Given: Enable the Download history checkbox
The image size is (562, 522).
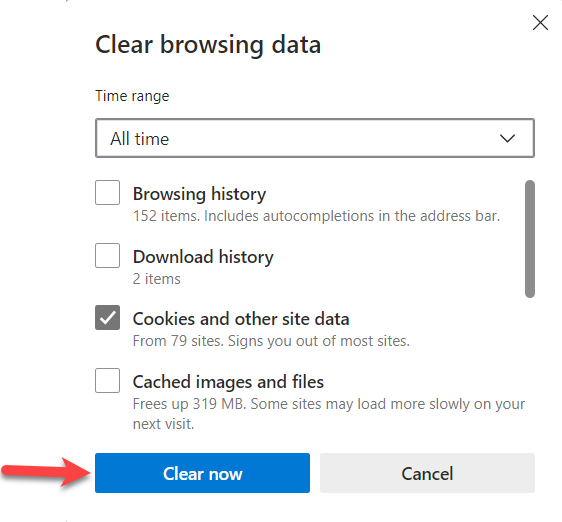Looking at the screenshot, I should [108, 255].
